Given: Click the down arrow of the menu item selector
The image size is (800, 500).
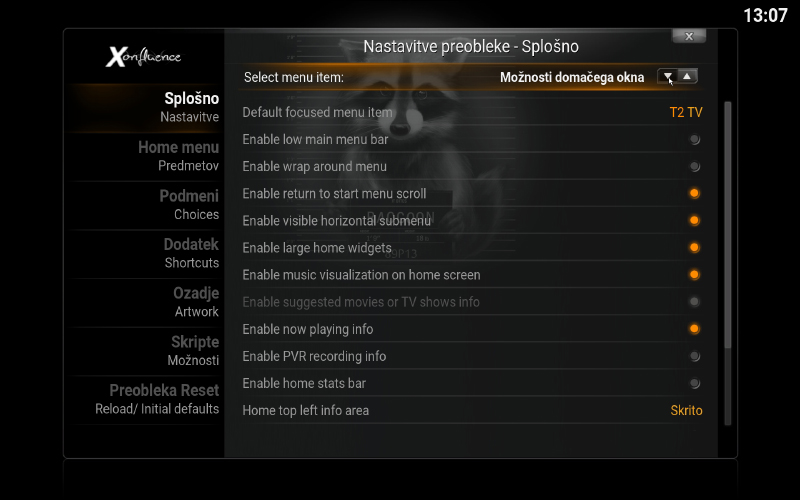Looking at the screenshot, I should pyautogui.click(x=667, y=77).
